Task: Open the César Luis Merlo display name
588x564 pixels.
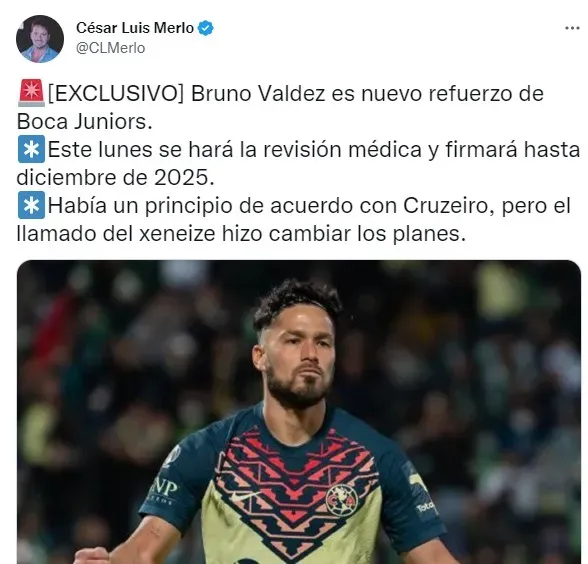Action: [x=135, y=28]
